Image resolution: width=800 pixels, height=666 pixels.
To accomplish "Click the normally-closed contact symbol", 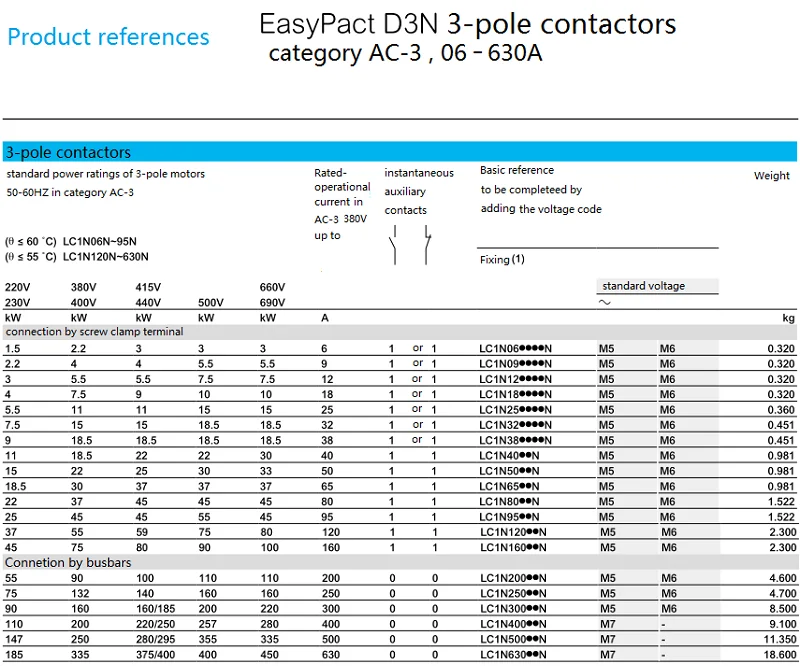I will (427, 245).
